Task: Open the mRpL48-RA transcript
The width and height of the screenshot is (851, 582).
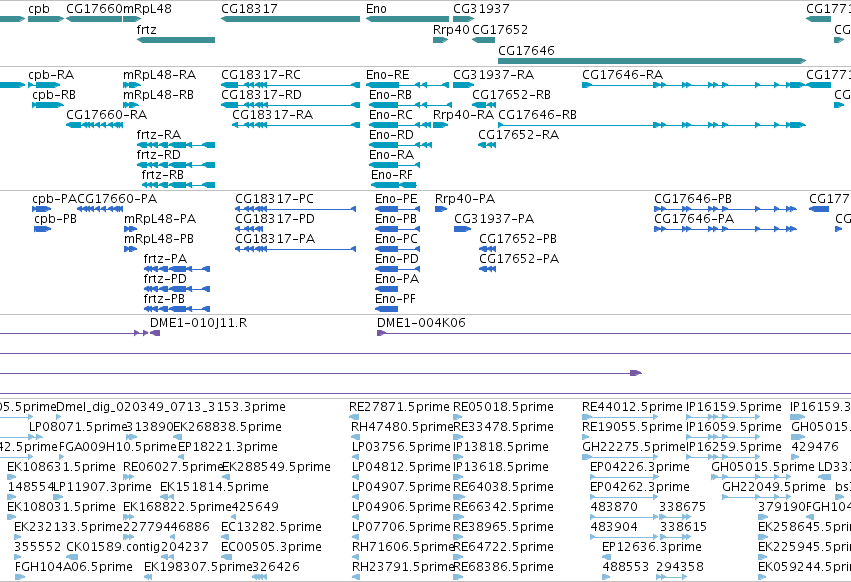Action: click(132, 85)
